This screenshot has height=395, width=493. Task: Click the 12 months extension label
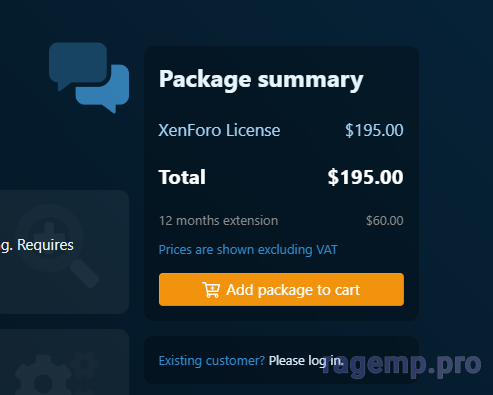[218, 221]
